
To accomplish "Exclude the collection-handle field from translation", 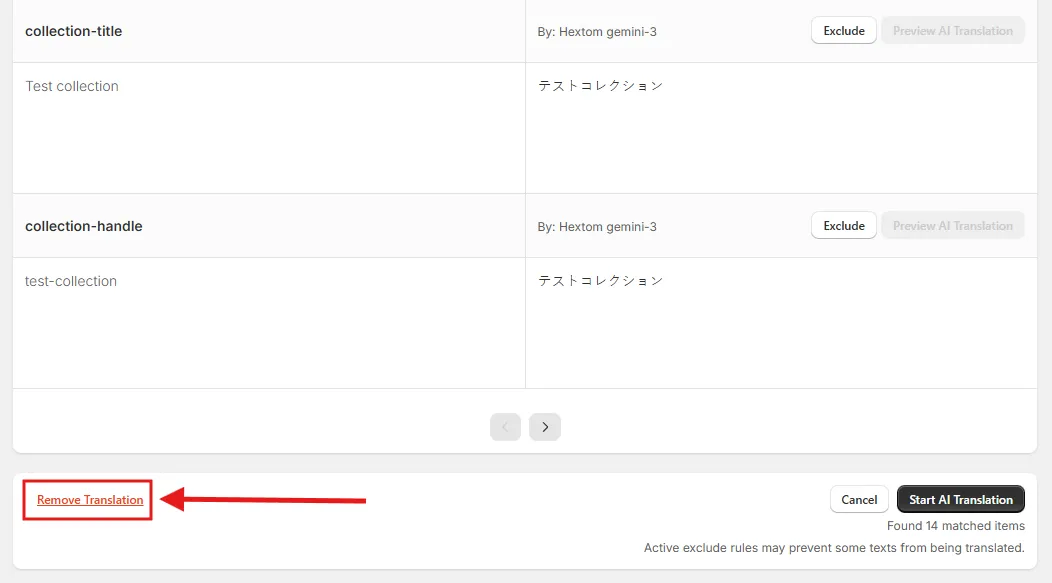I will pos(843,226).
